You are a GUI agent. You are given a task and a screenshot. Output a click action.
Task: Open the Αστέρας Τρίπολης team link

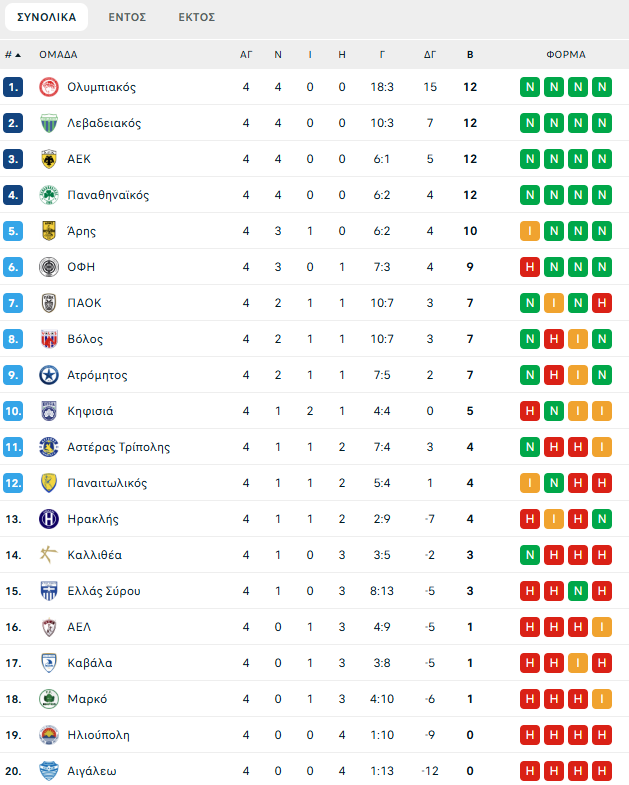118,447
